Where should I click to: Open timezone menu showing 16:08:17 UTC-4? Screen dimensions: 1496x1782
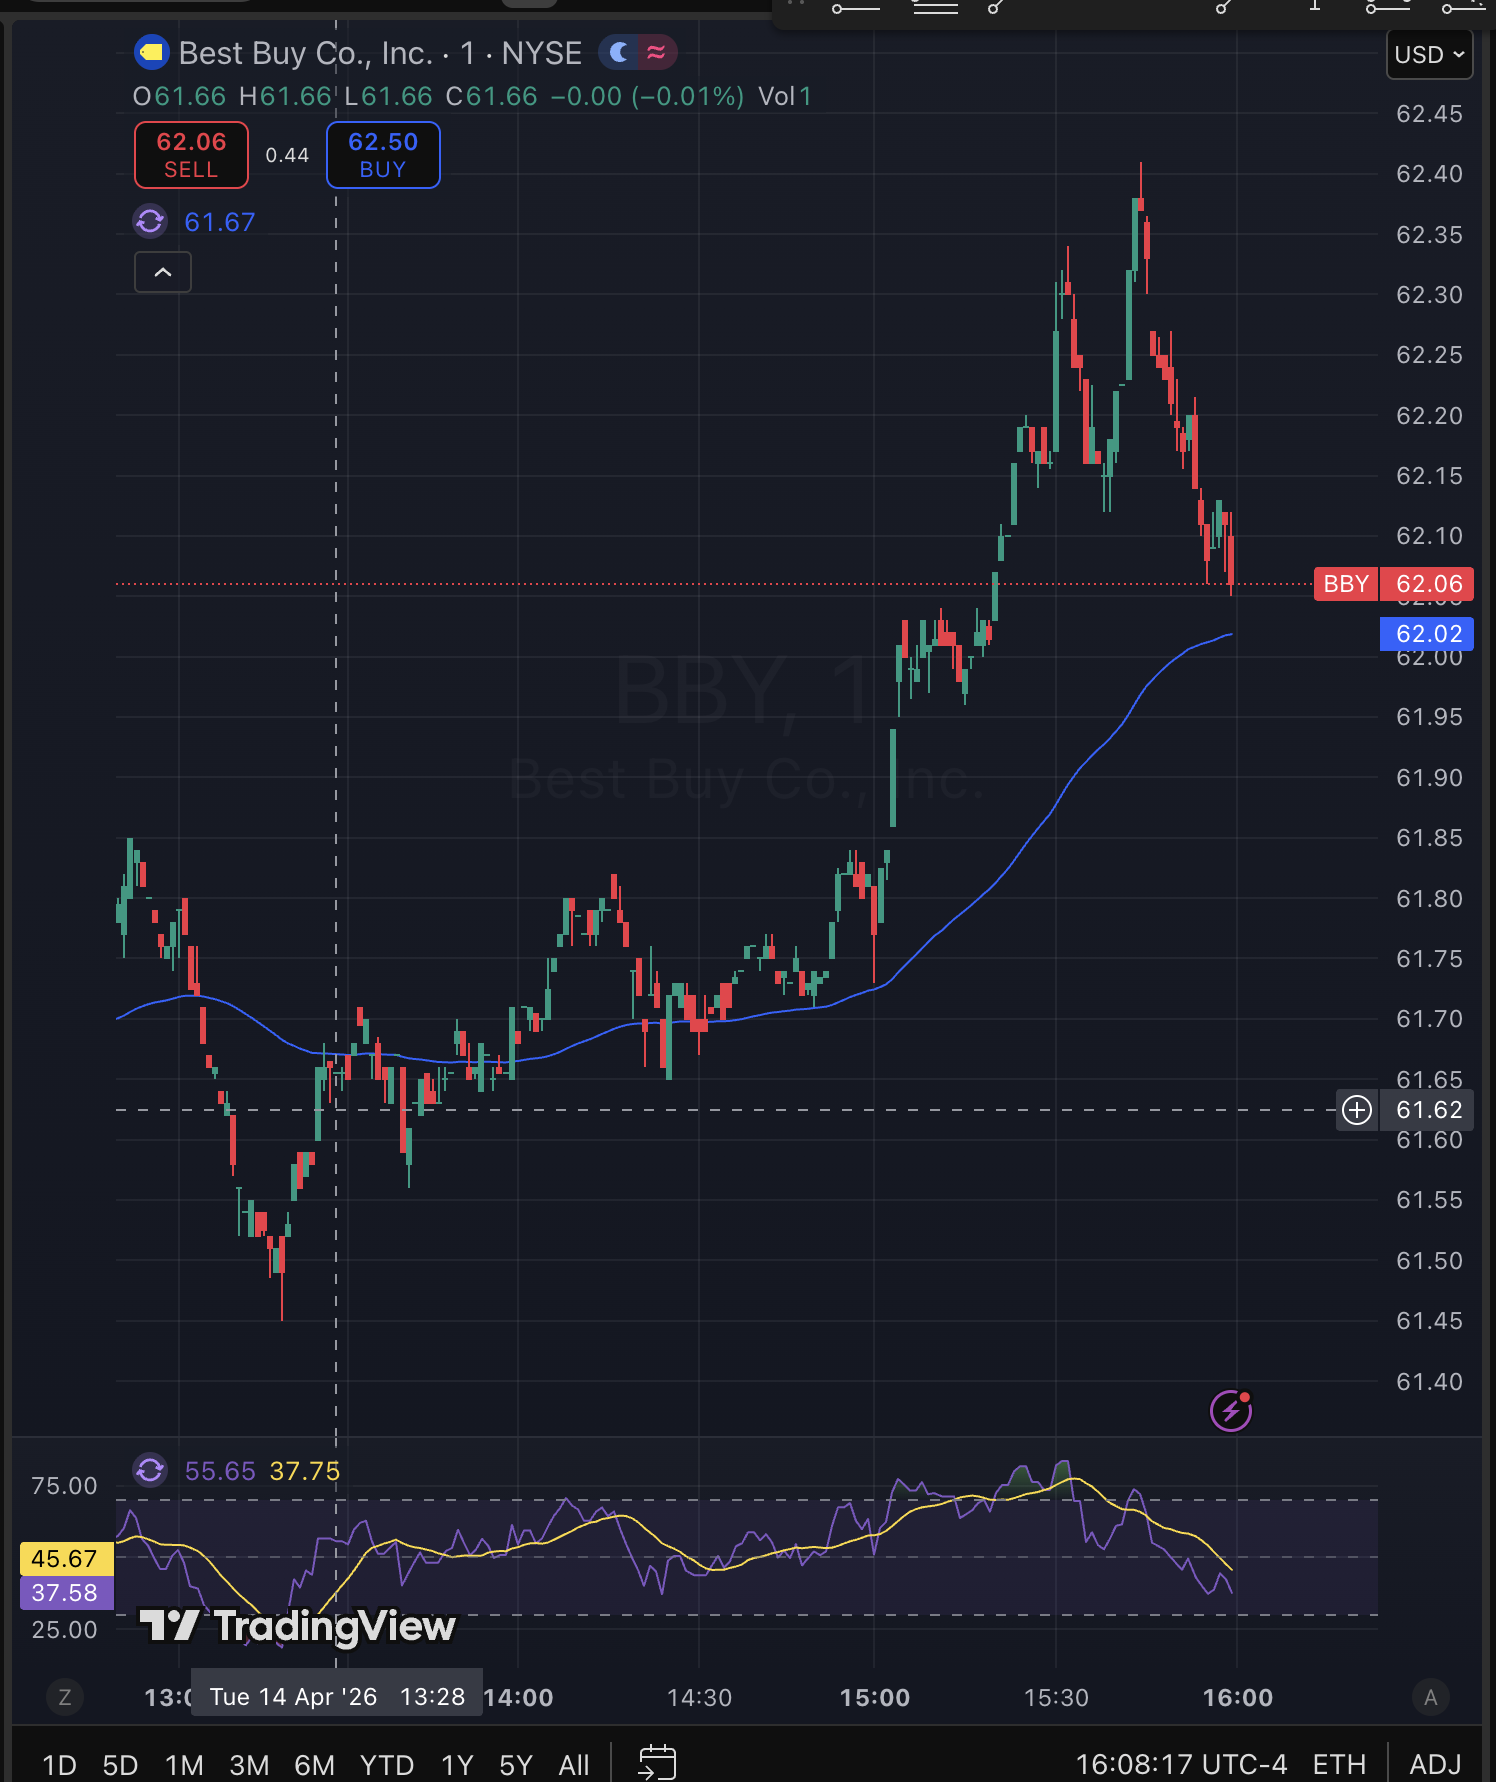click(x=1181, y=1765)
